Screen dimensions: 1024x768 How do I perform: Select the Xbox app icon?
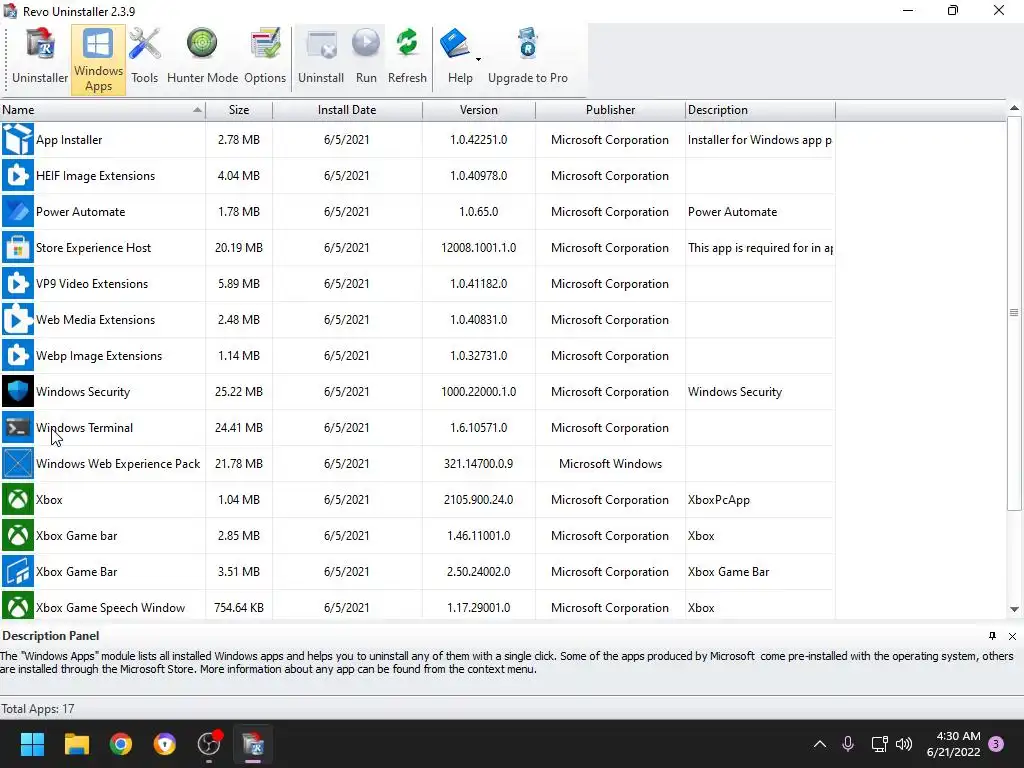(x=18, y=499)
